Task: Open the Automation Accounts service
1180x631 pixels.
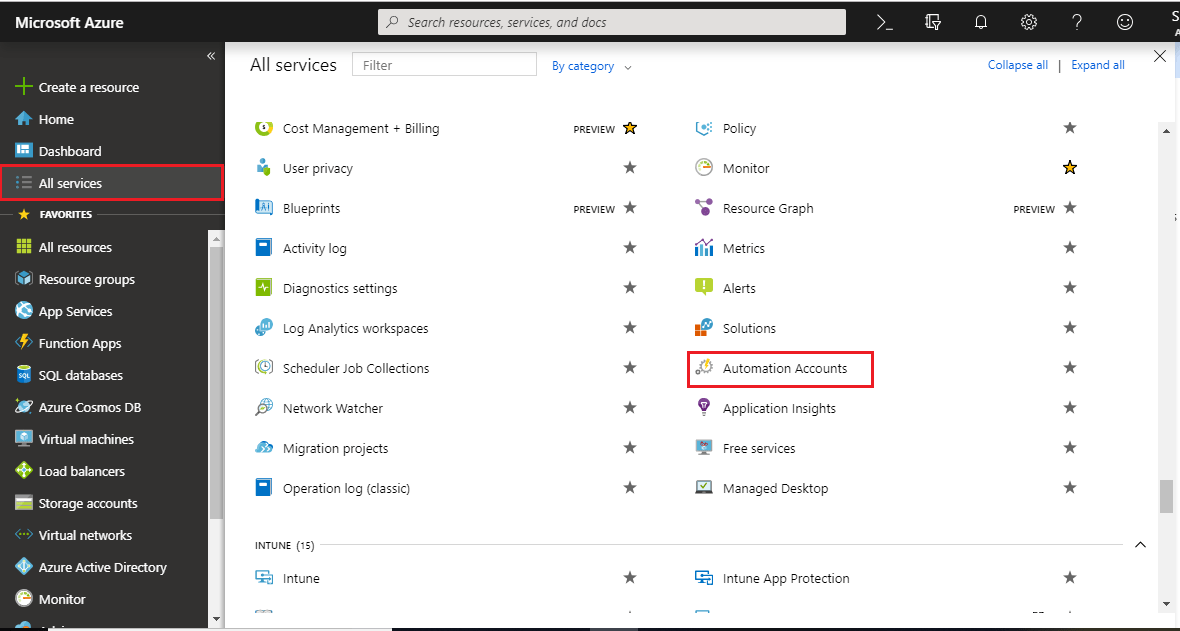Action: coord(784,368)
